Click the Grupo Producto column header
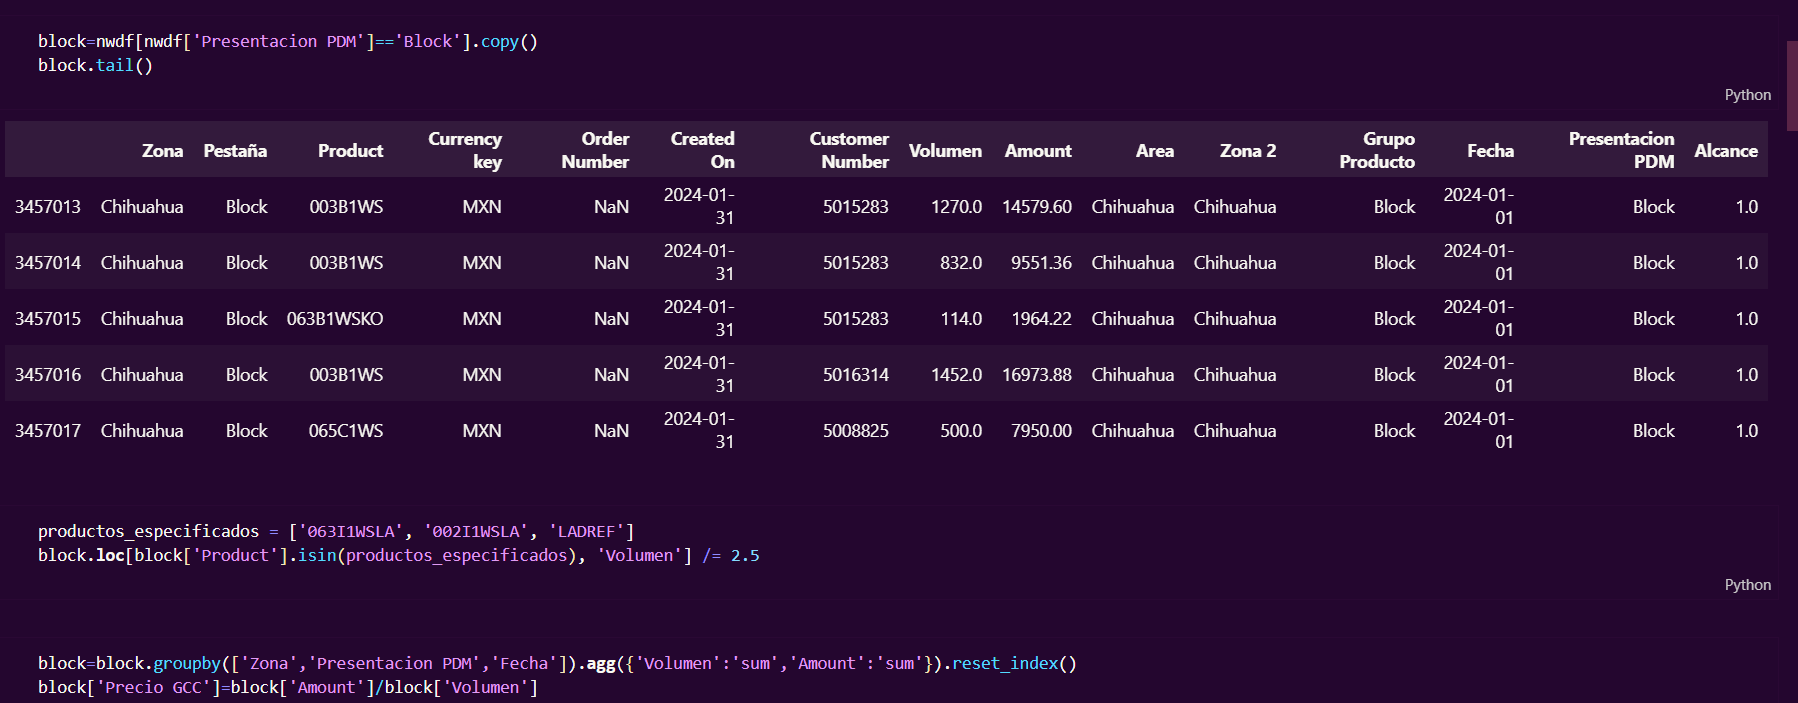 point(1378,150)
